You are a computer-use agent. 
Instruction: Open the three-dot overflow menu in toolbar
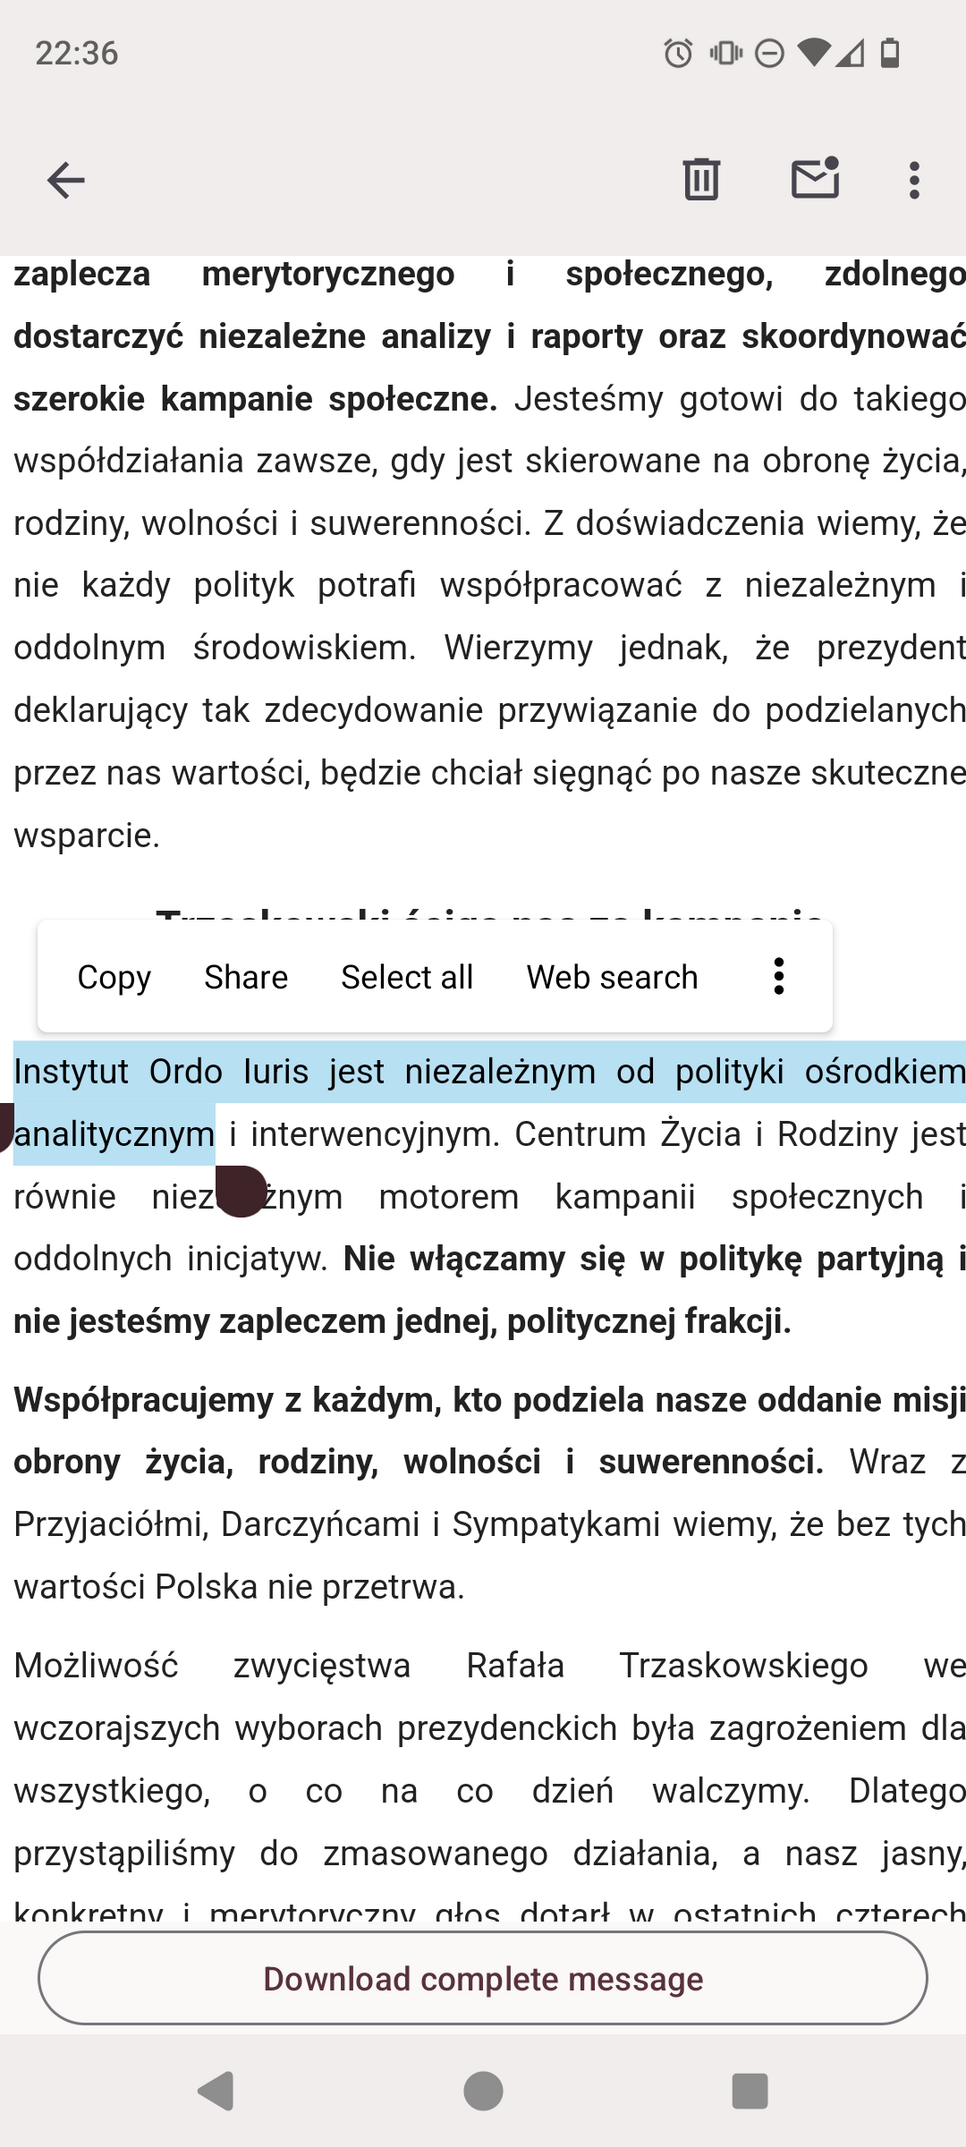[913, 181]
